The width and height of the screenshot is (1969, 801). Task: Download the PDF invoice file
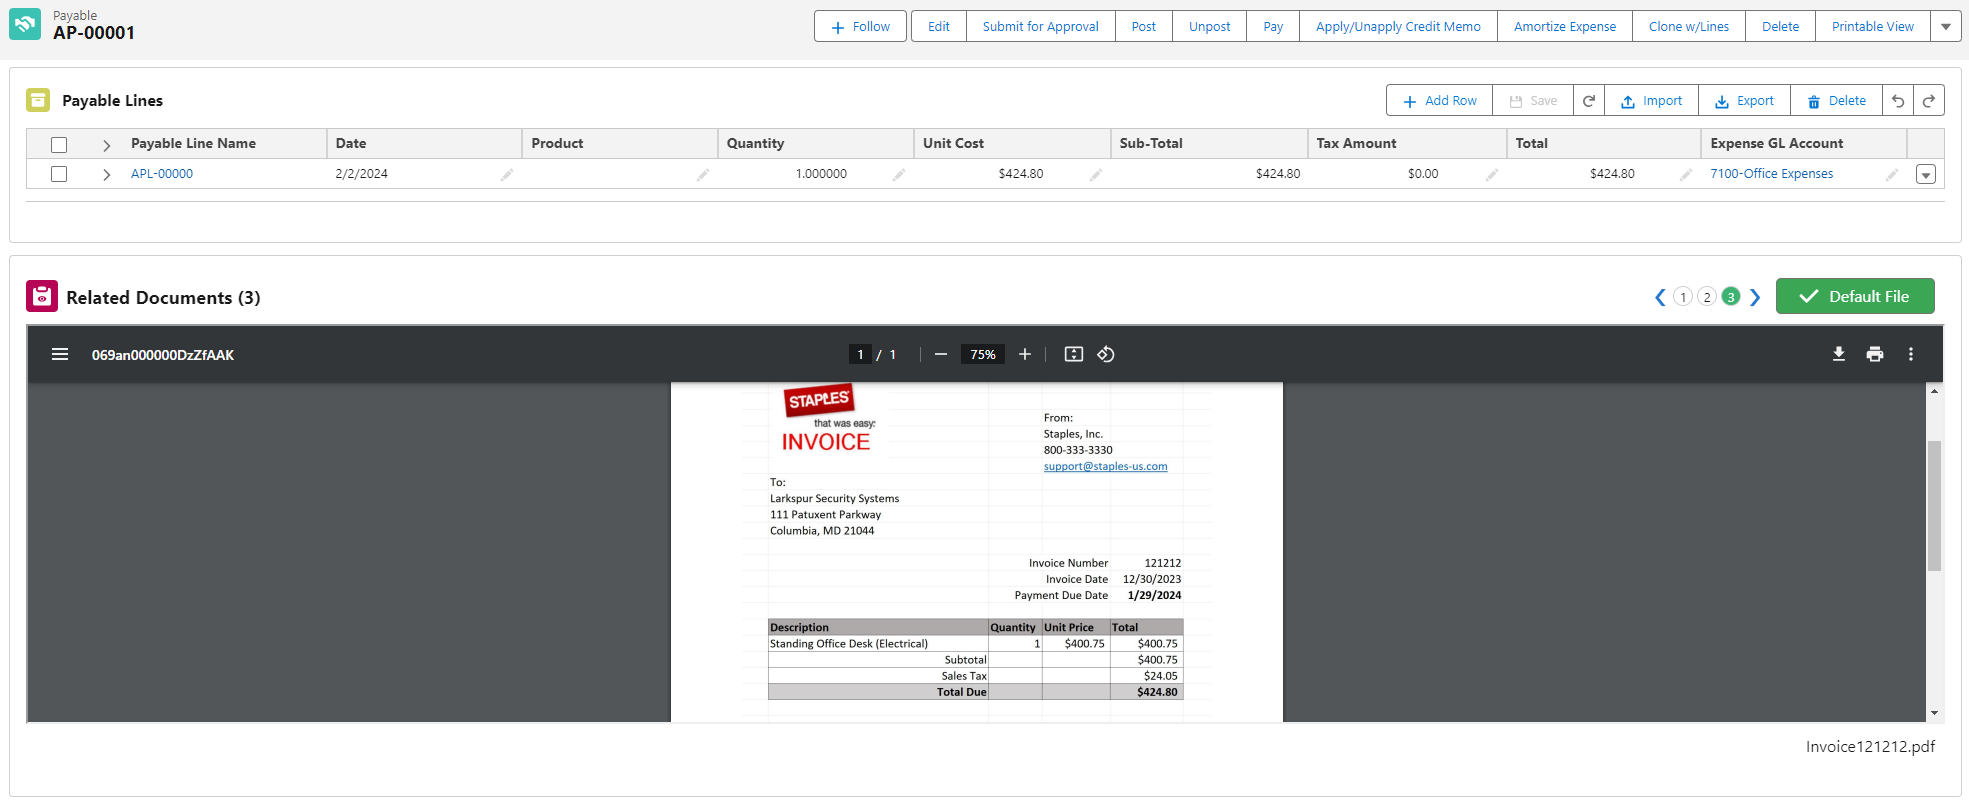1838,354
